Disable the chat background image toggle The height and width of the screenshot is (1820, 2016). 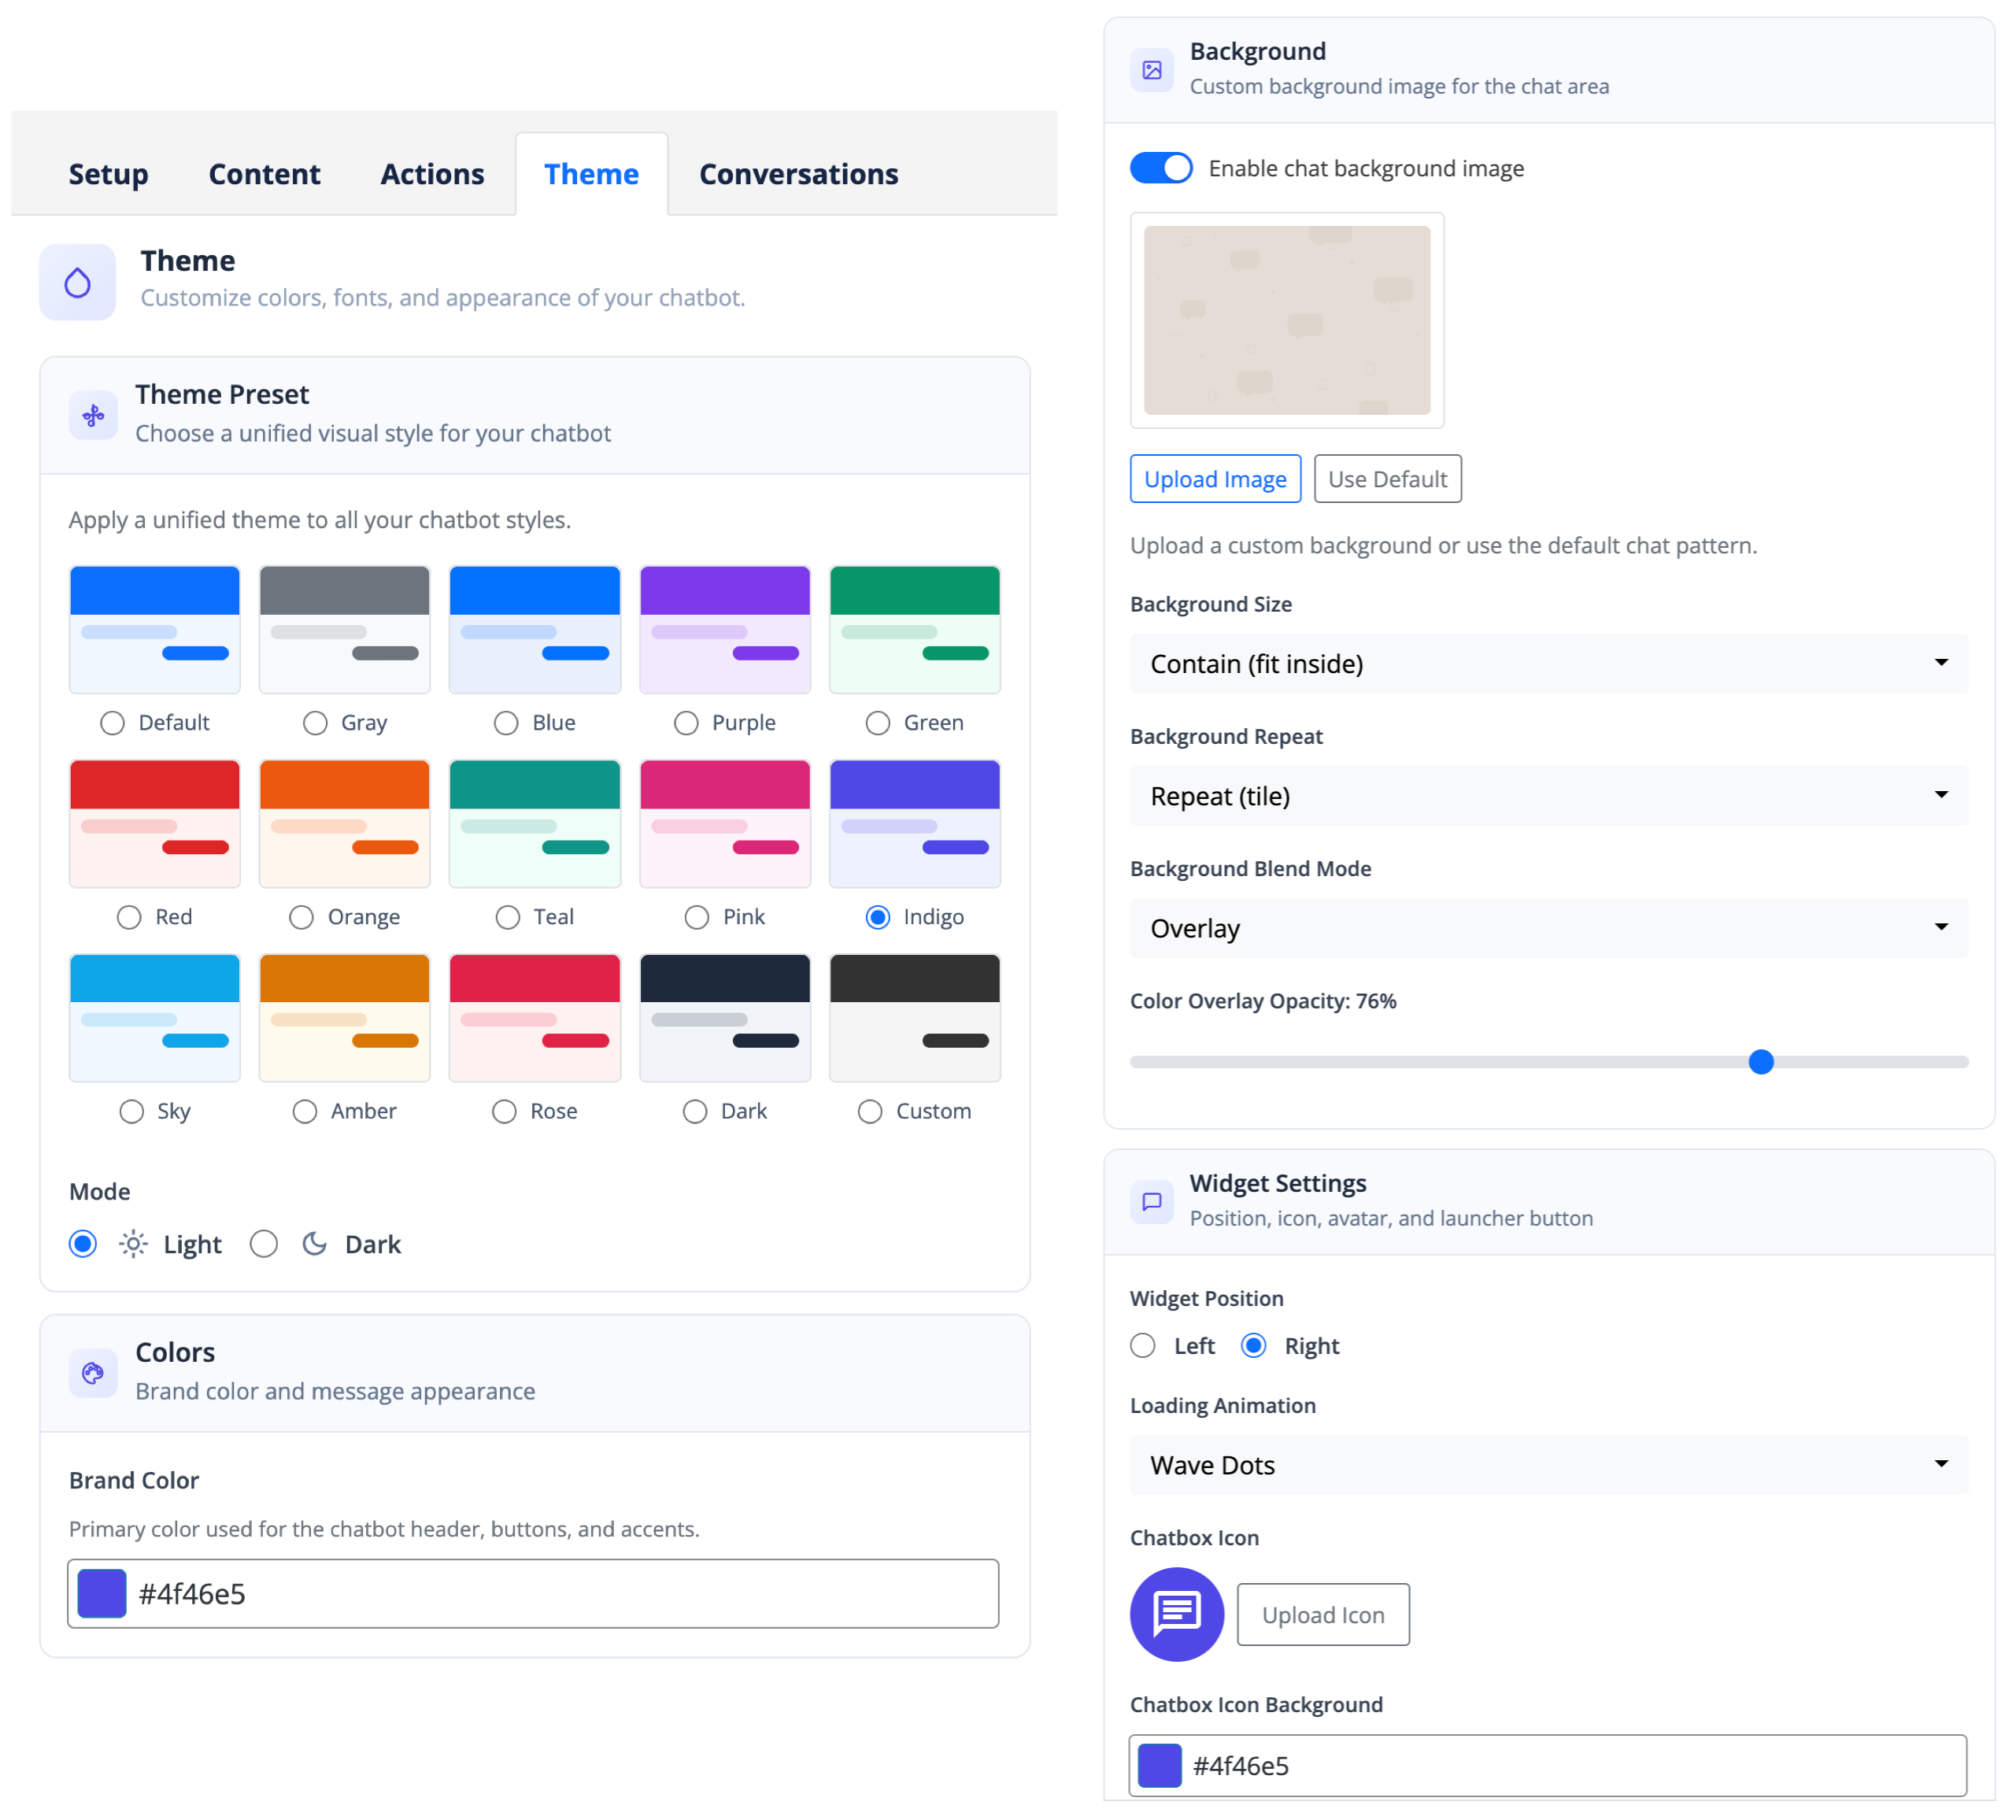pyautogui.click(x=1160, y=168)
